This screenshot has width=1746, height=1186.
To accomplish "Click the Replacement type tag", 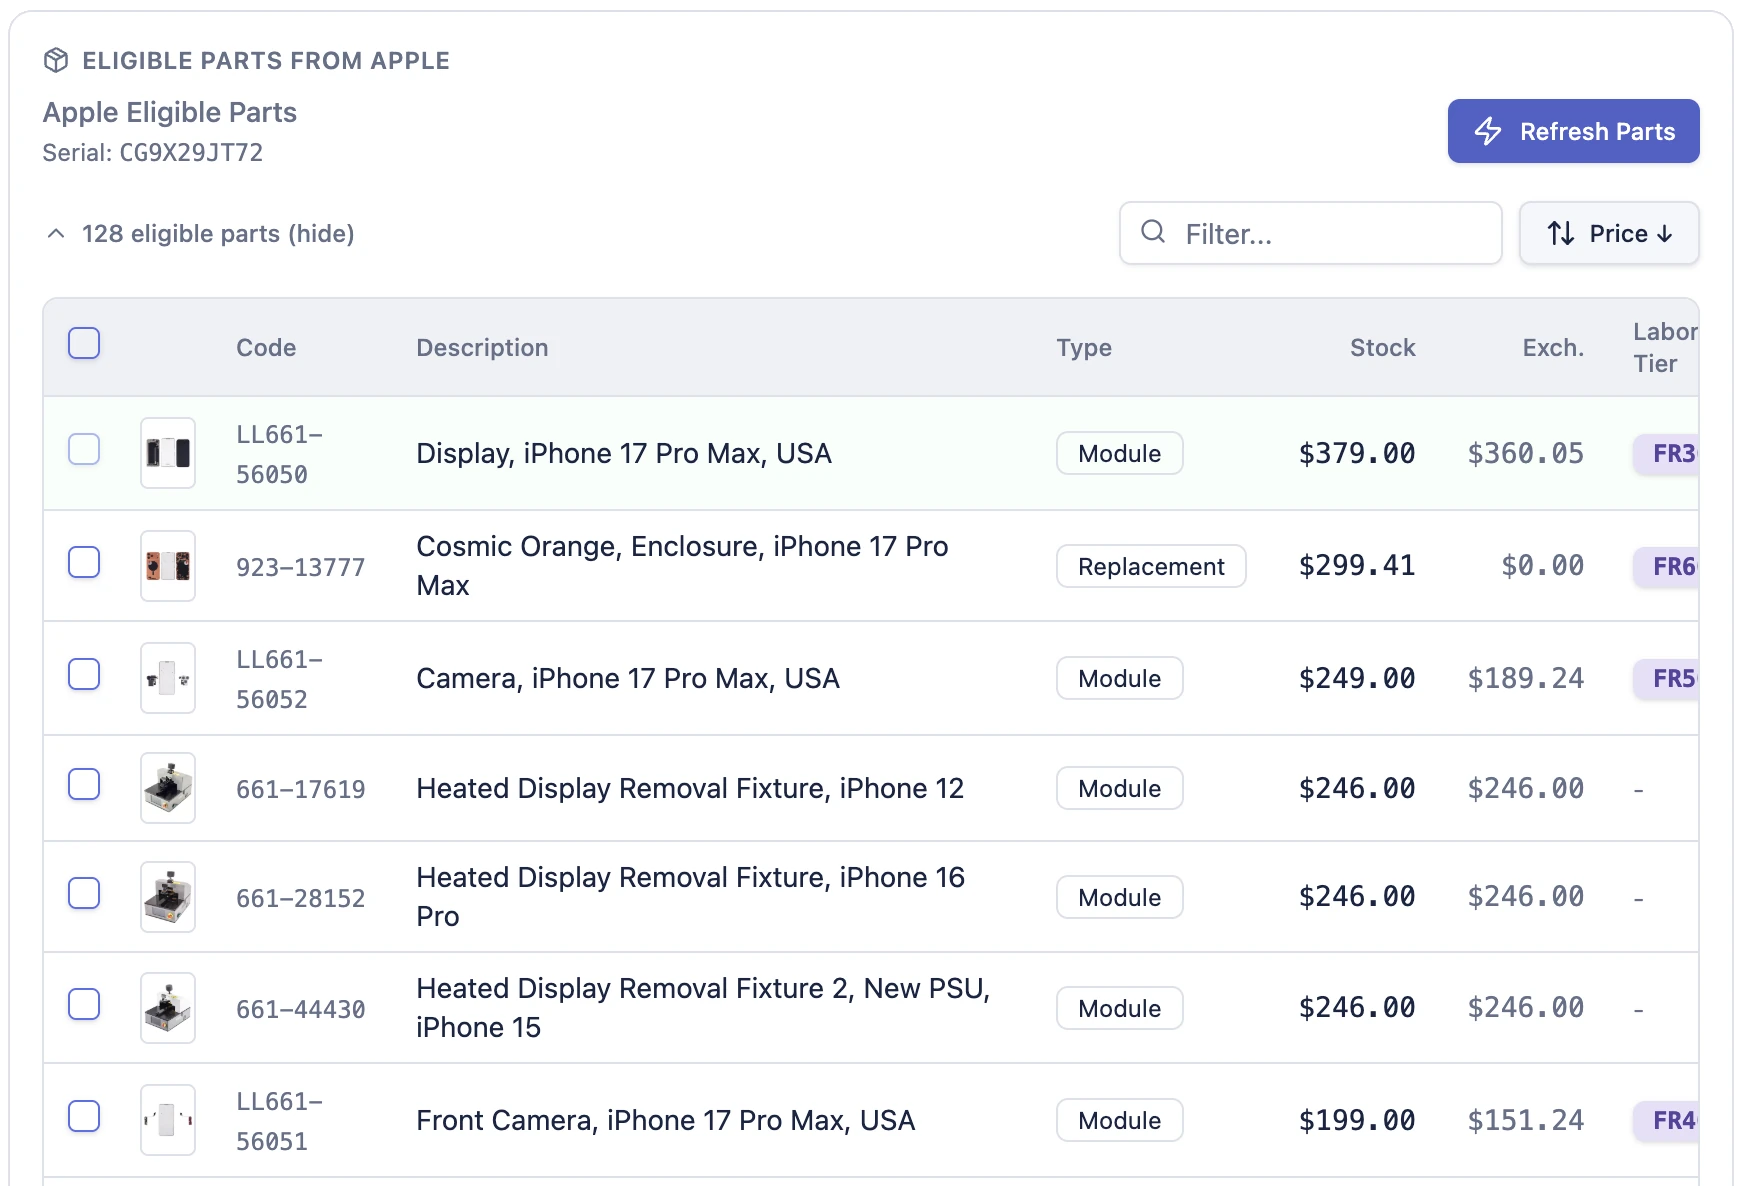I will 1151,566.
